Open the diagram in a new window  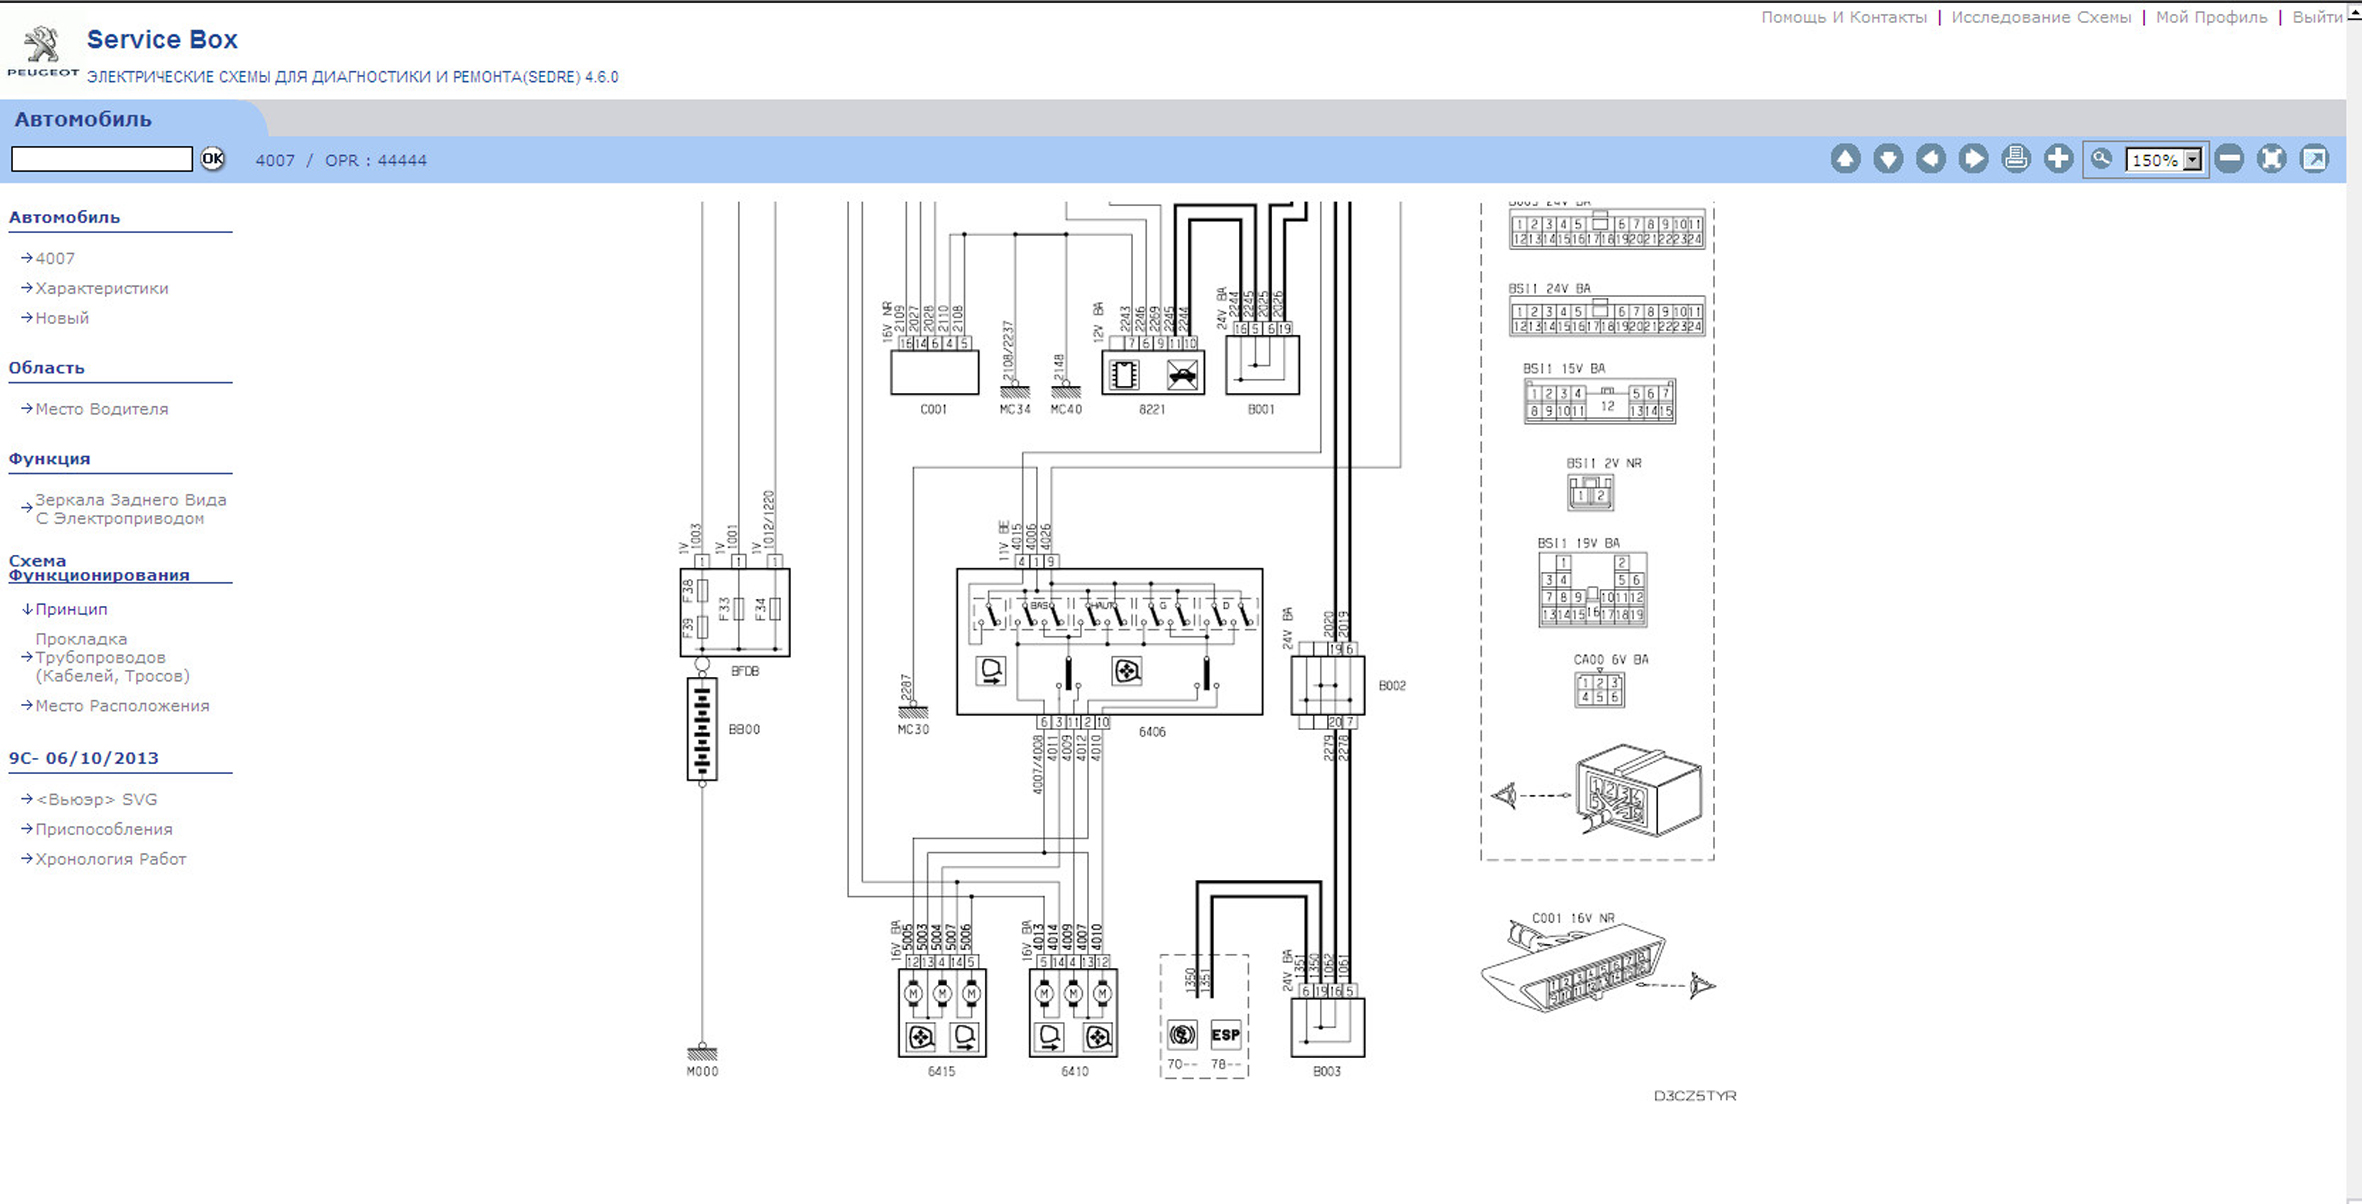point(2314,159)
